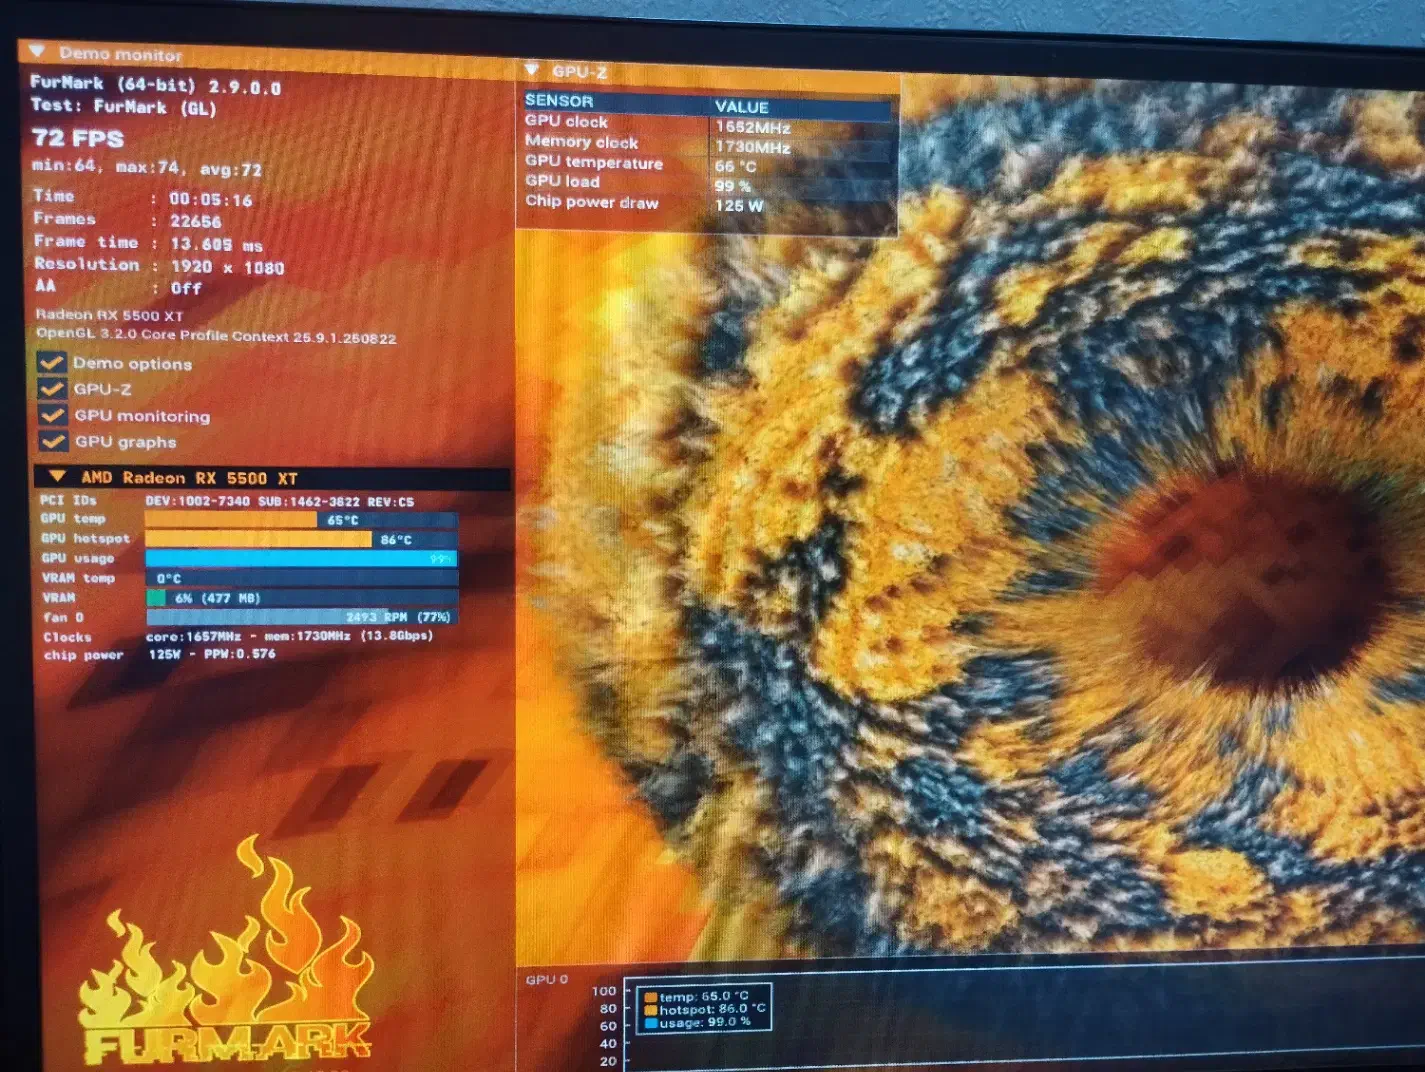The width and height of the screenshot is (1425, 1072).
Task: Select the SENSOR column header
Action: pyautogui.click(x=559, y=101)
